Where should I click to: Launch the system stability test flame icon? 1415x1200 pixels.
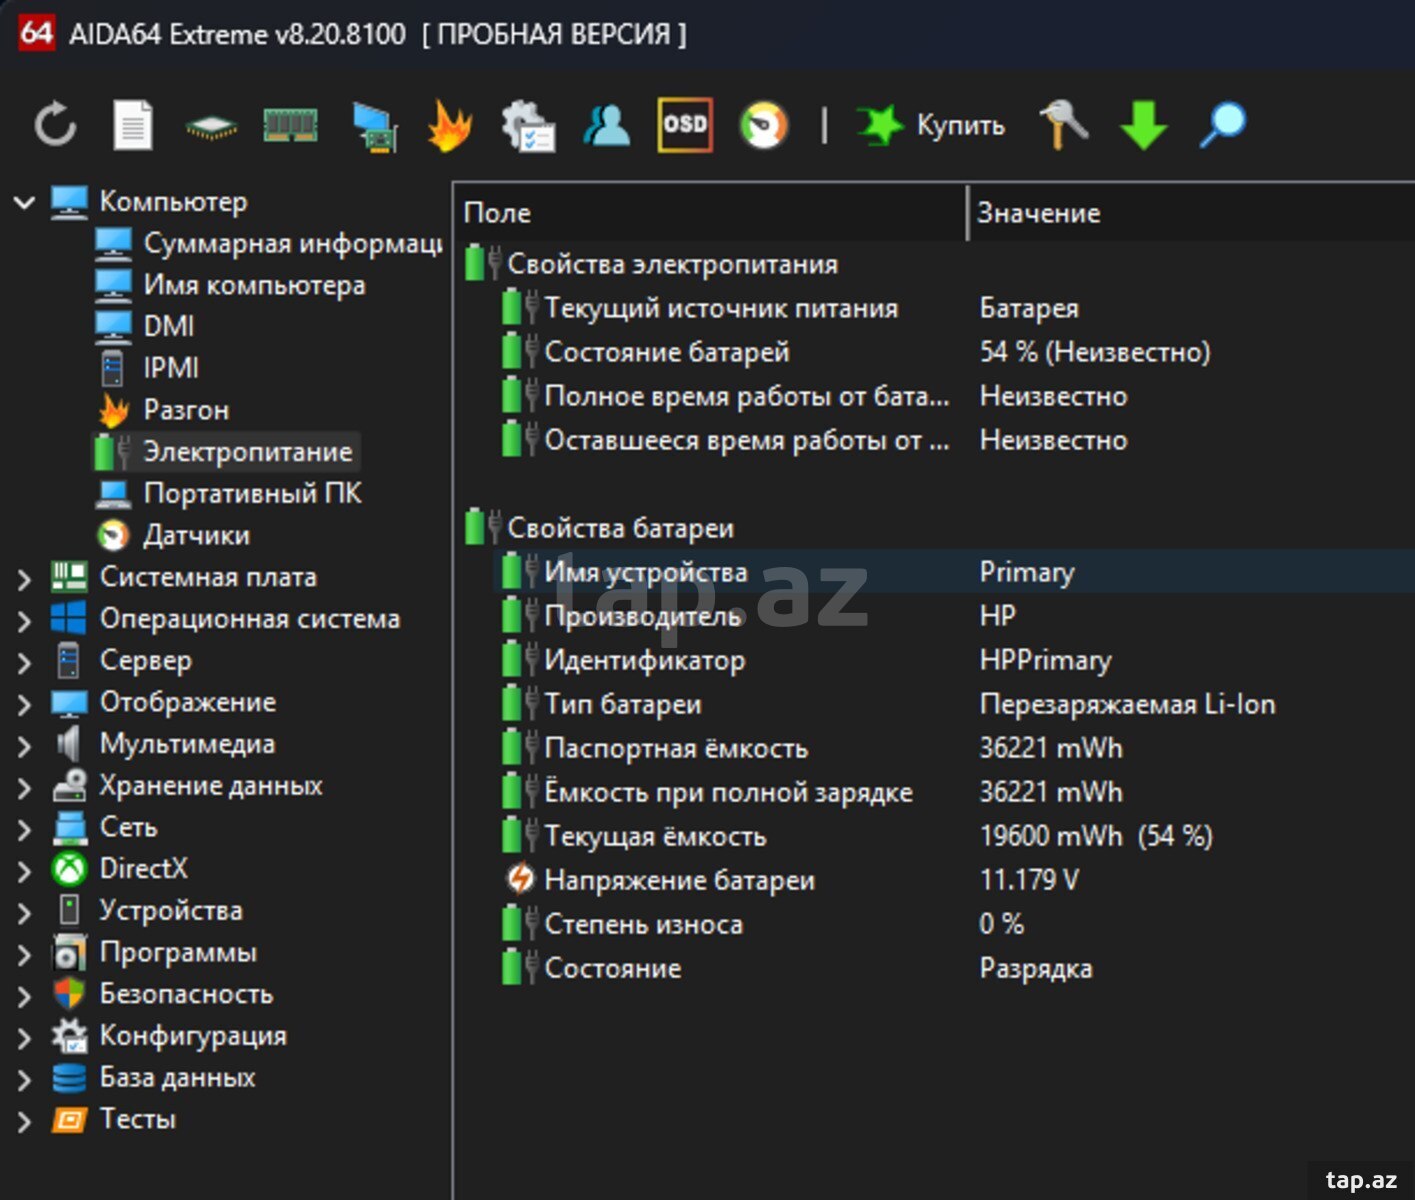pyautogui.click(x=450, y=126)
